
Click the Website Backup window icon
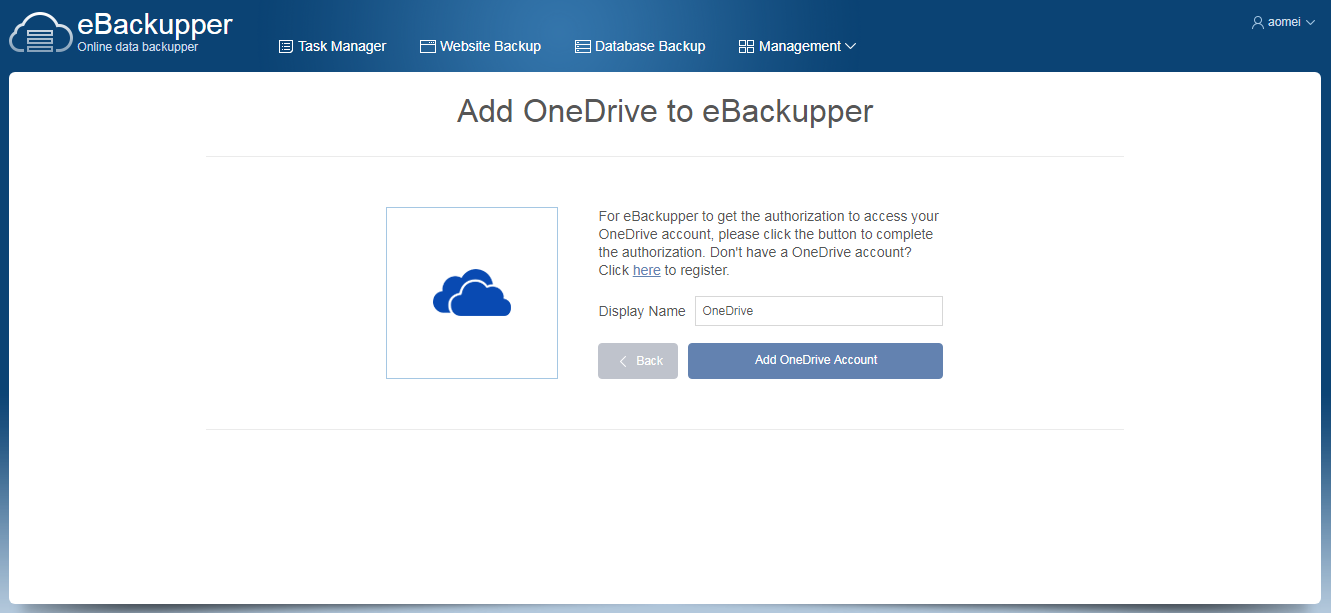click(x=427, y=46)
